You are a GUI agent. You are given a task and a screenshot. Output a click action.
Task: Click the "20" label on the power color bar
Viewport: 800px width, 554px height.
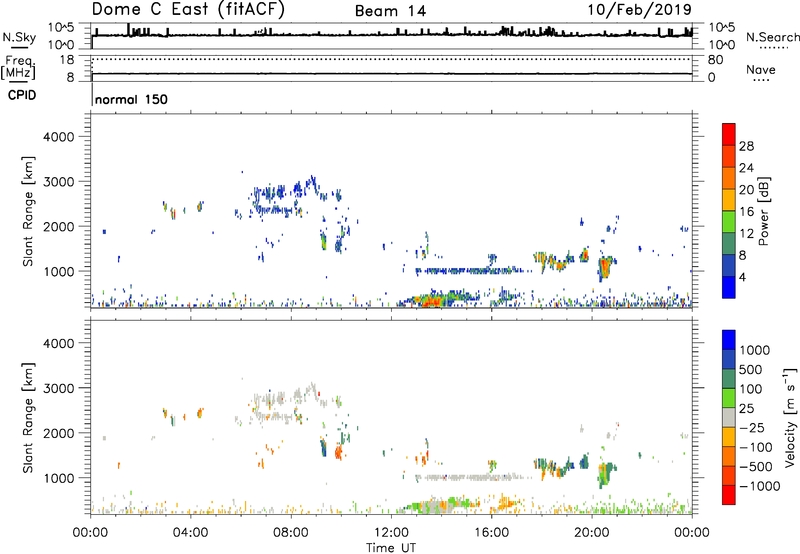tap(746, 190)
